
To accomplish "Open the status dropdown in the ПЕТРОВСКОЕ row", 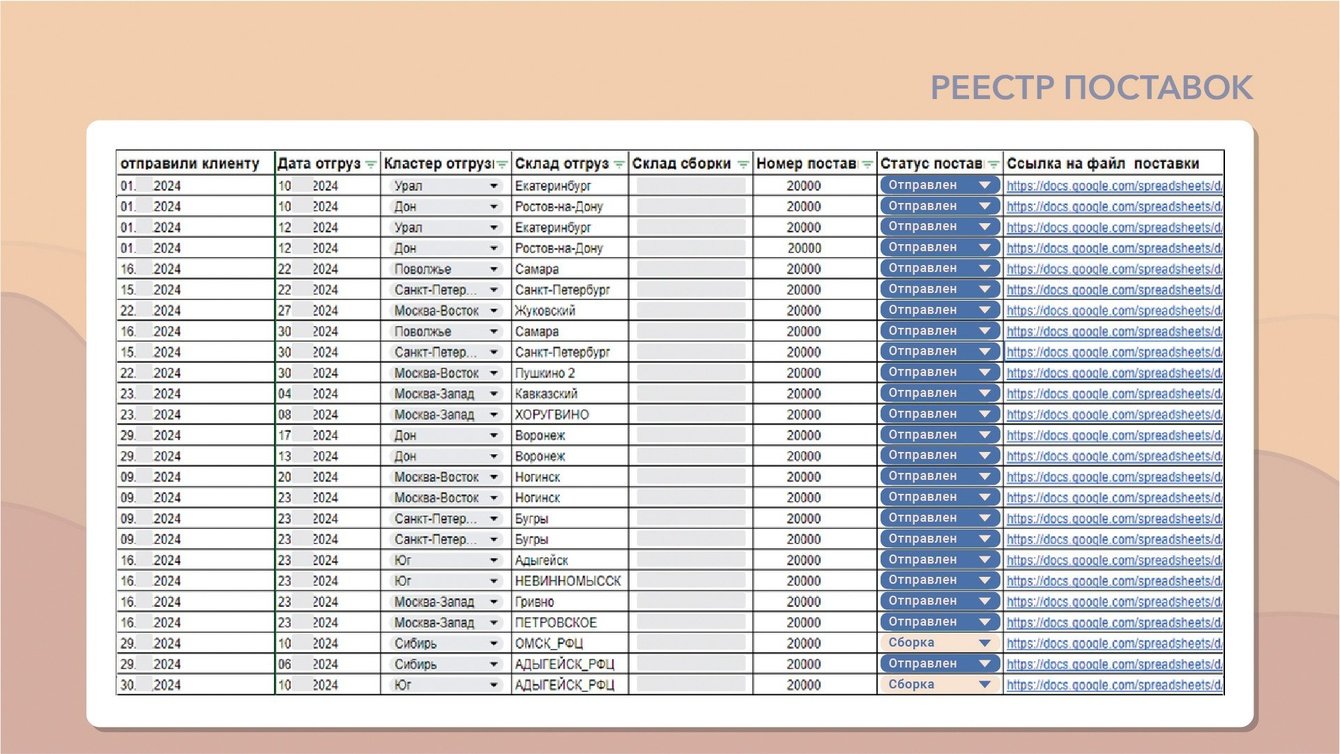I will pos(940,622).
